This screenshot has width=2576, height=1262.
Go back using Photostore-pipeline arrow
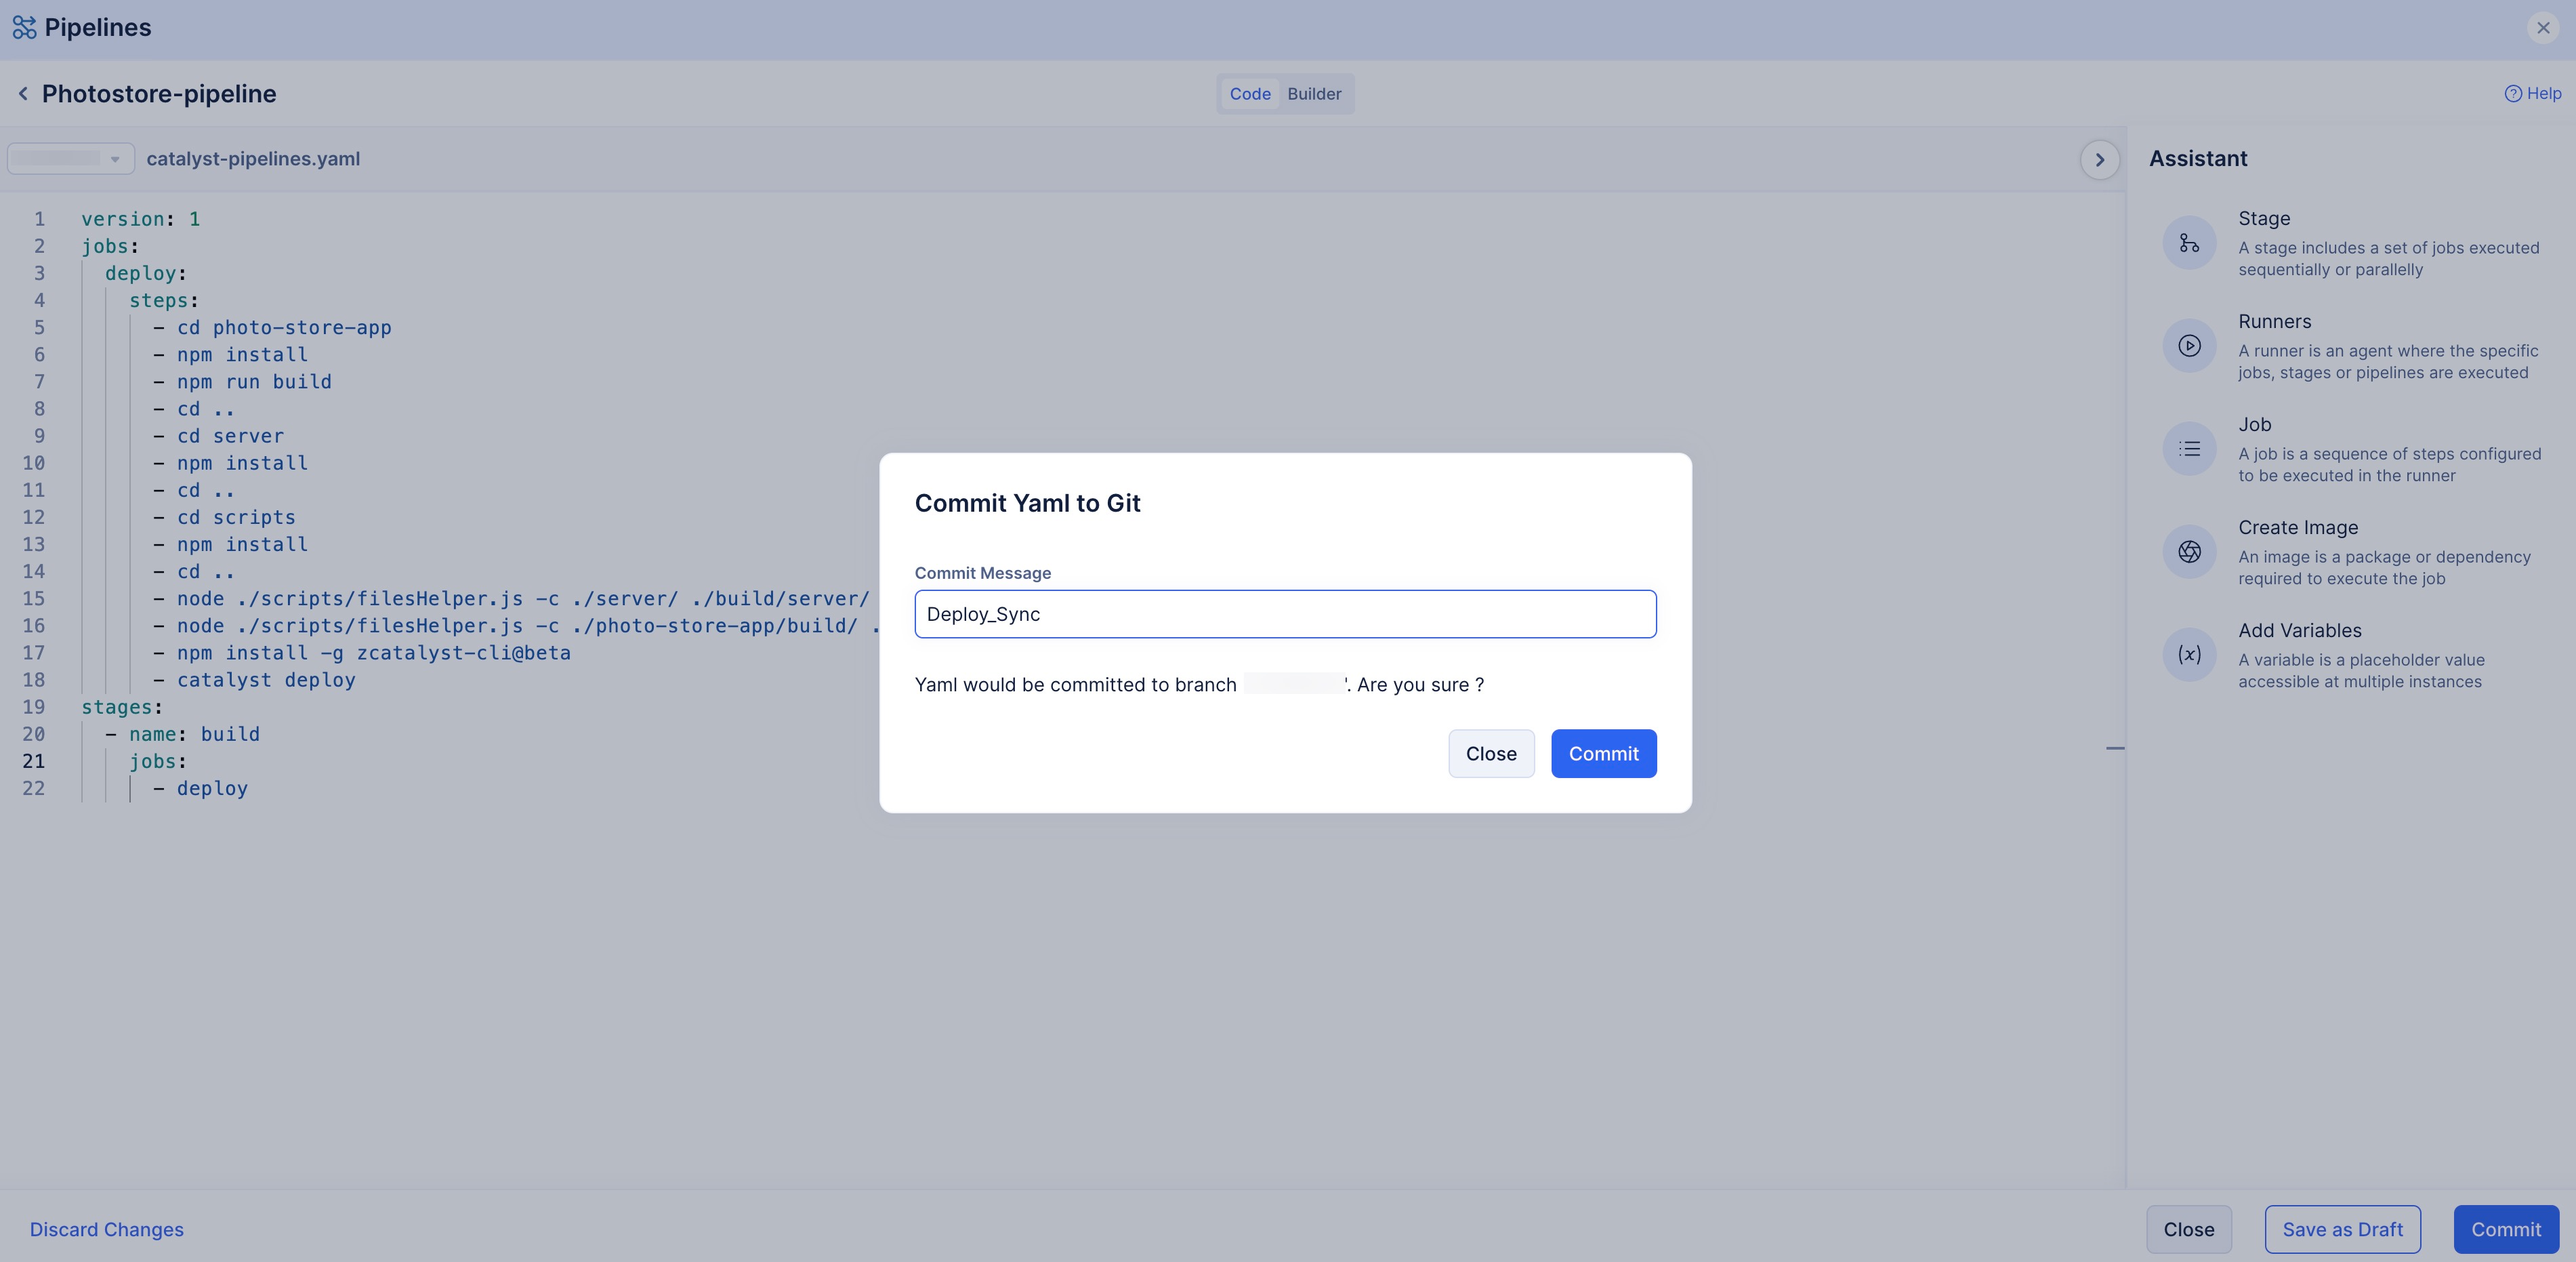click(23, 94)
